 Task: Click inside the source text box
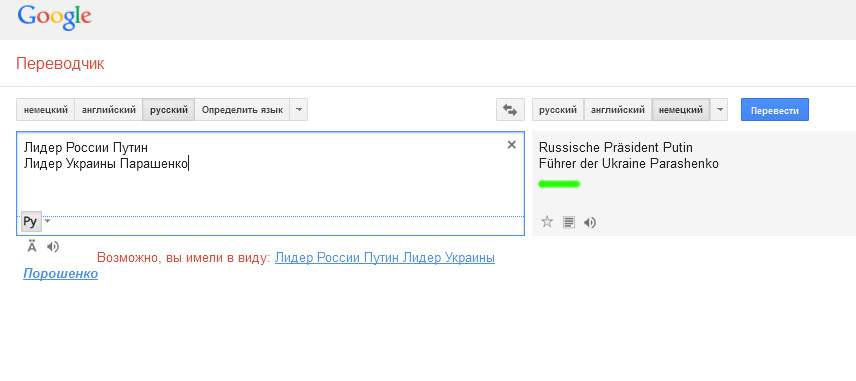tap(270, 183)
